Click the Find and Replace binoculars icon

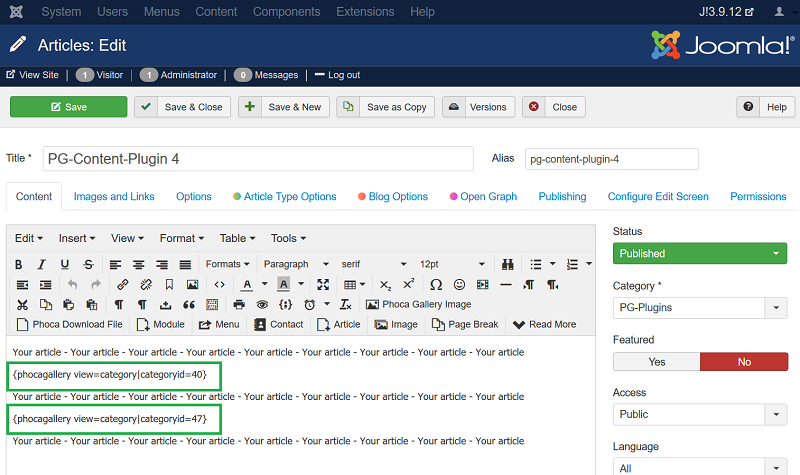click(x=508, y=264)
